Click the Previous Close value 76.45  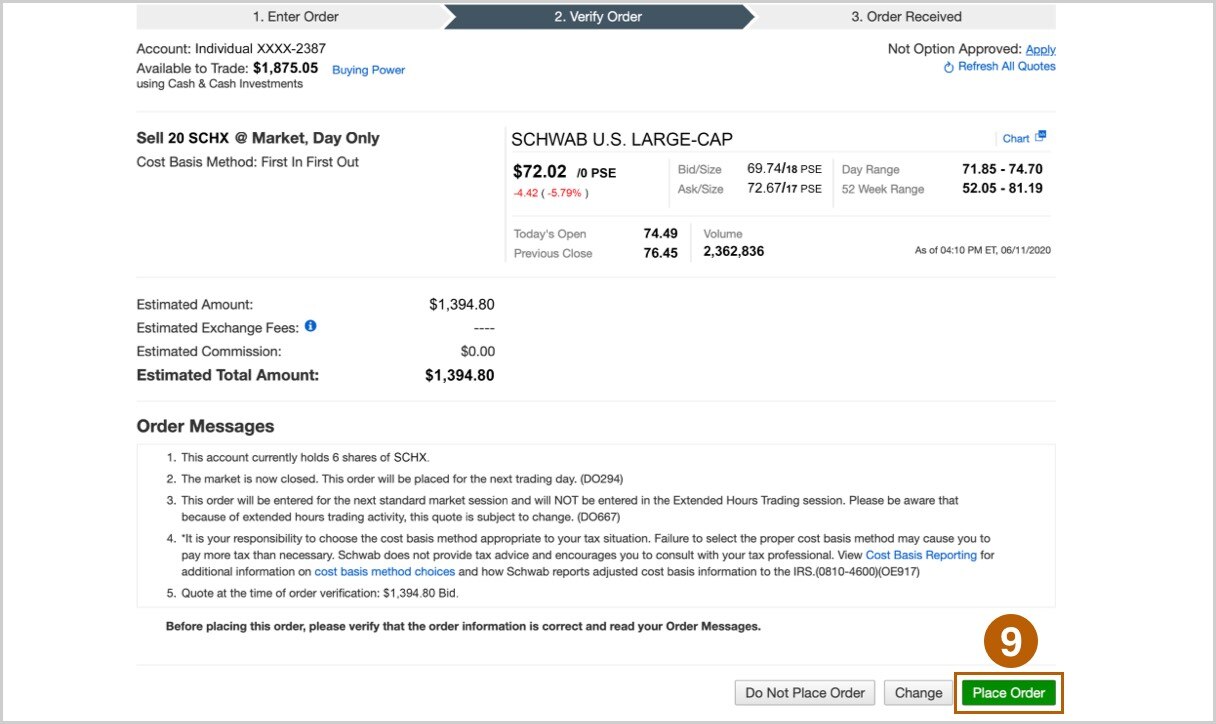pyautogui.click(x=661, y=253)
